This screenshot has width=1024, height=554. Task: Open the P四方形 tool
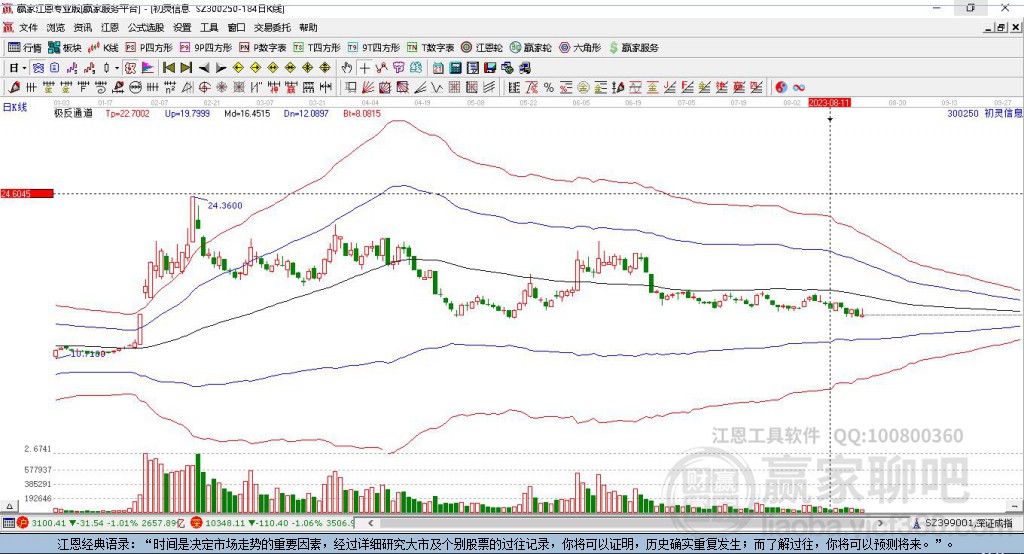click(149, 48)
